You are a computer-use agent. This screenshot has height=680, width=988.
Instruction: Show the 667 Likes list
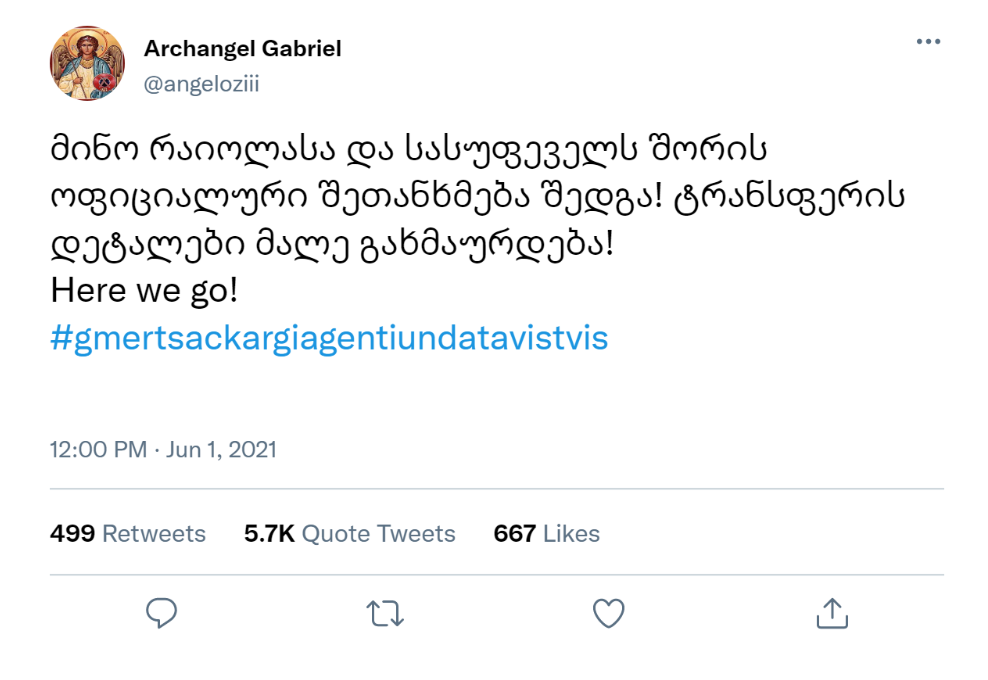point(546,534)
